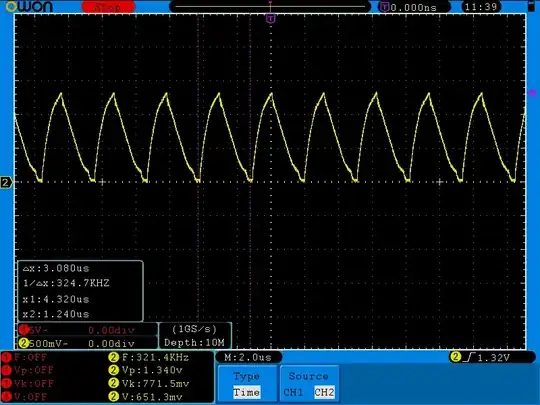Viewport: 540px width, 405px height.
Task: Click the channel 2 Vp 1.340V measurement
Action: click(146, 370)
